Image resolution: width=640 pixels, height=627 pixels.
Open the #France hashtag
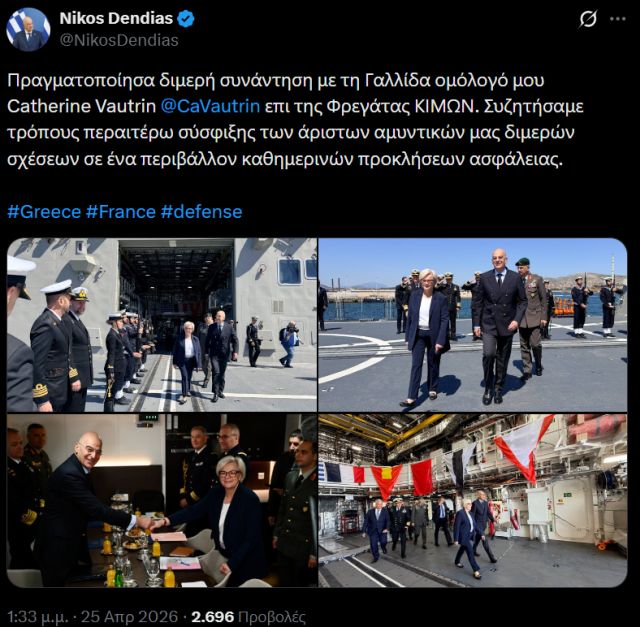coord(121,212)
